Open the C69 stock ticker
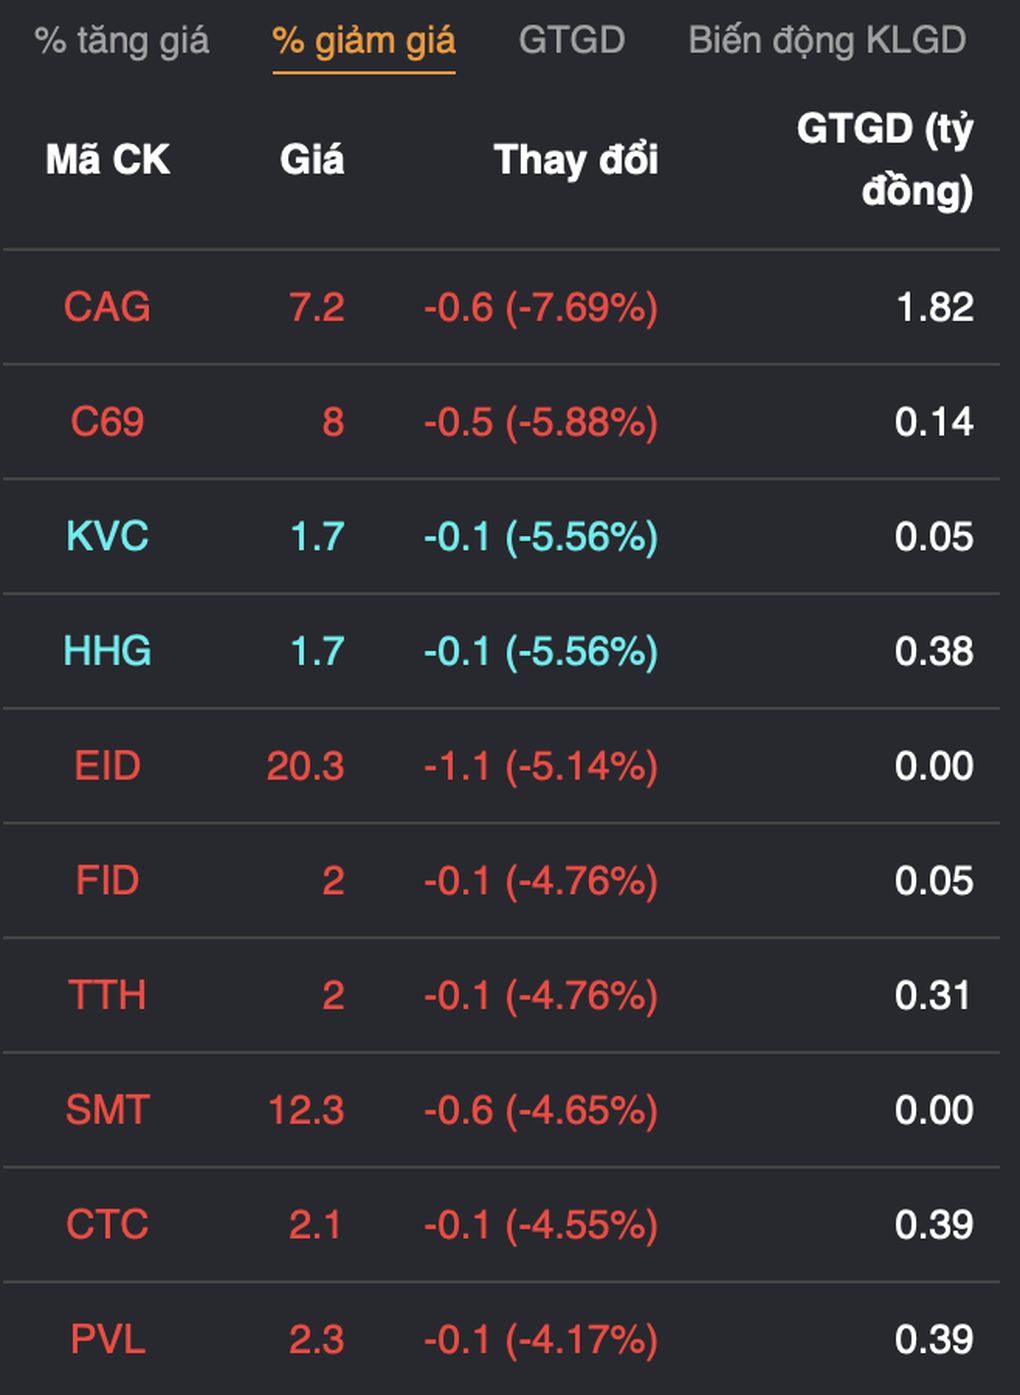The image size is (1020, 1395). [x=107, y=422]
